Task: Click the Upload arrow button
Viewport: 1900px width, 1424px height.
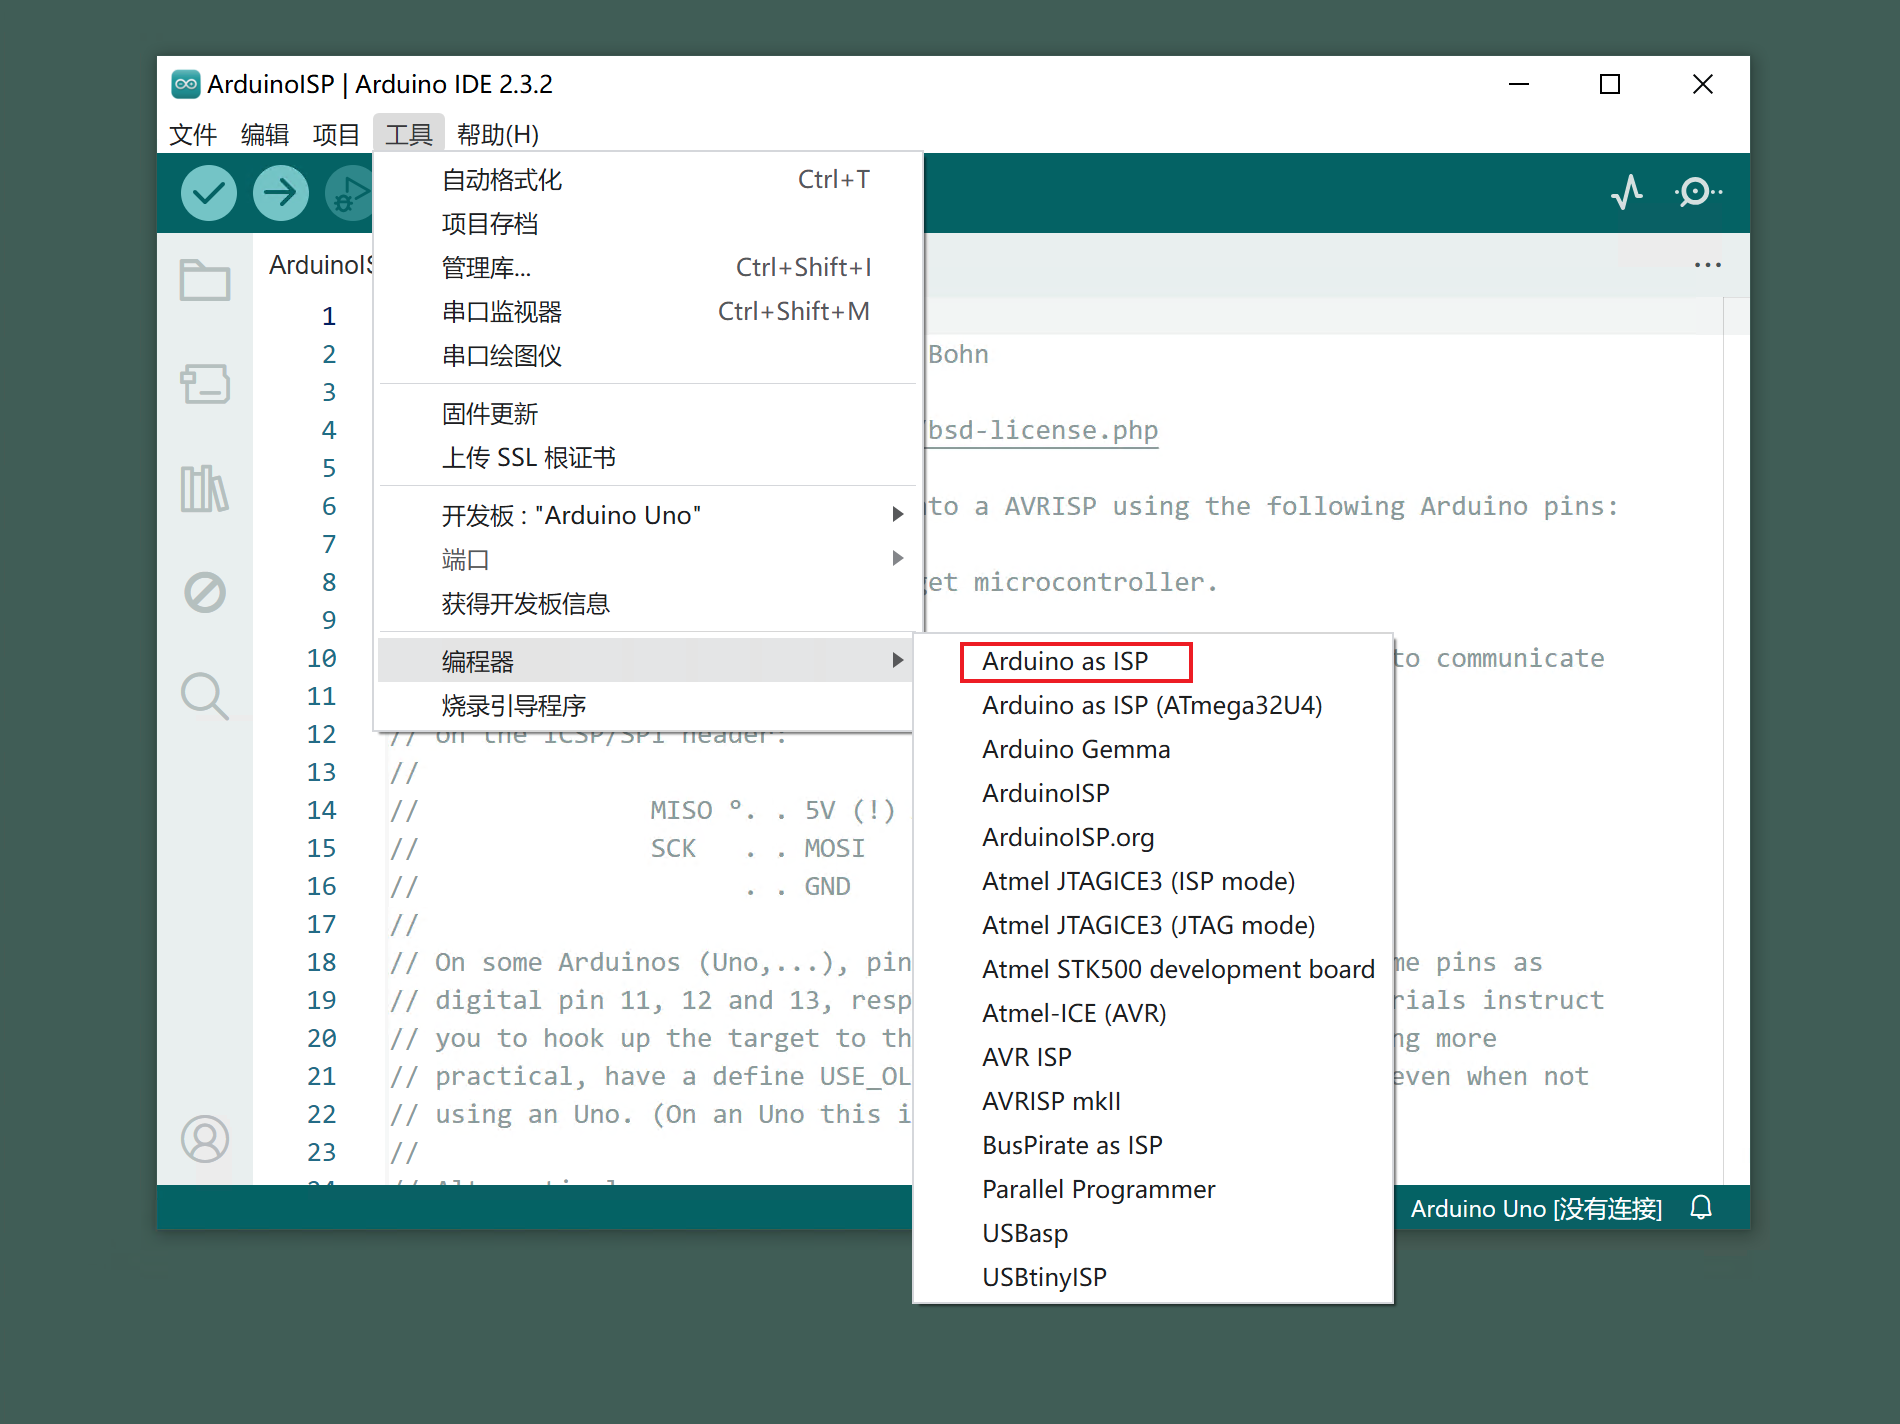Action: pos(280,192)
